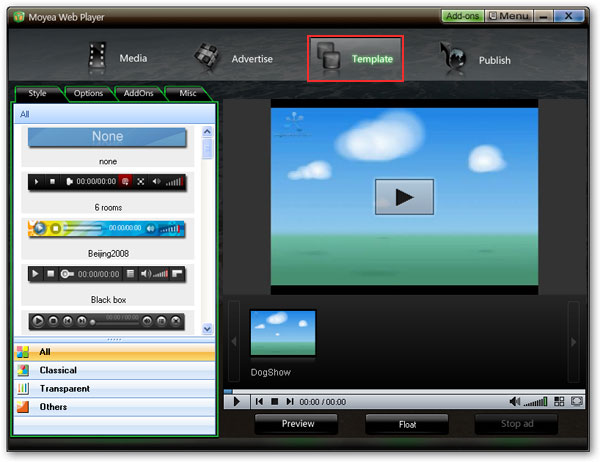Switch to the Misc tab
Viewport: 600px width, 462px height.
pos(188,93)
